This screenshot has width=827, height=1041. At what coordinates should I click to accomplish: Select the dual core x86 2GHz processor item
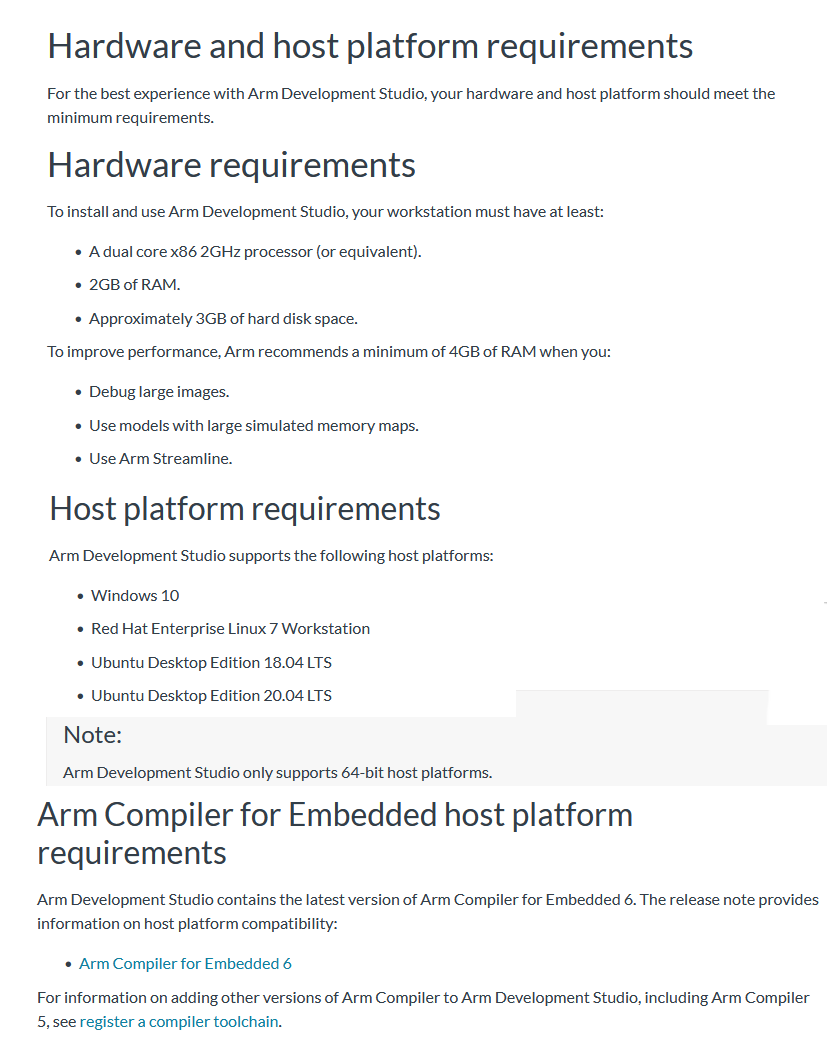[255, 252]
